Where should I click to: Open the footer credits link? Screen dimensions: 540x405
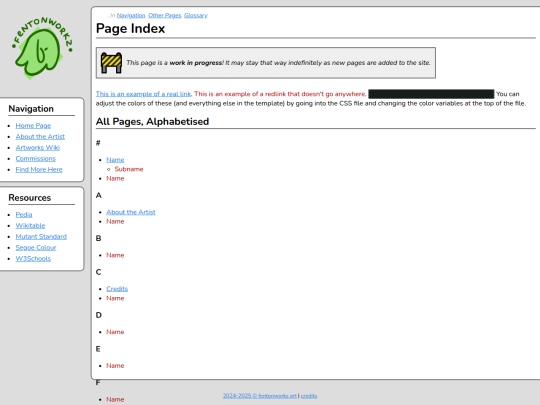click(x=309, y=396)
